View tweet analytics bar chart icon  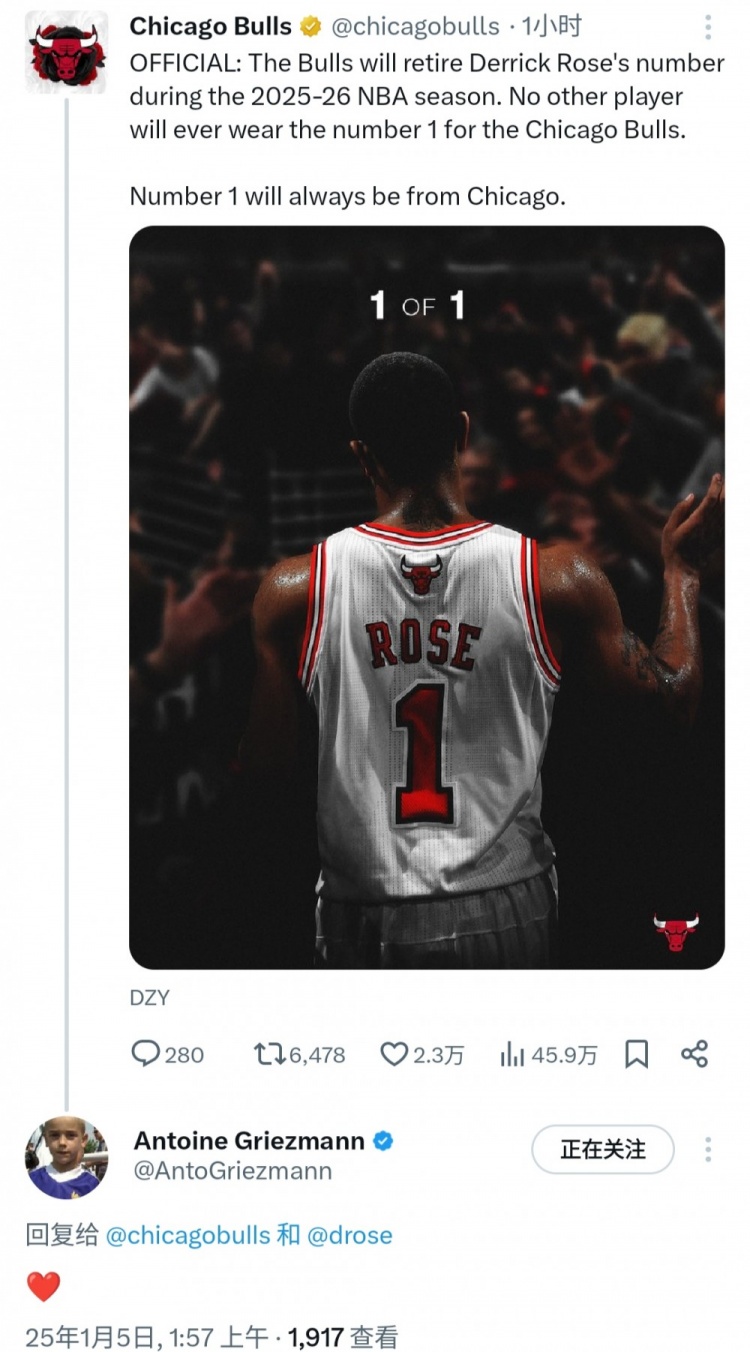[x=512, y=1054]
